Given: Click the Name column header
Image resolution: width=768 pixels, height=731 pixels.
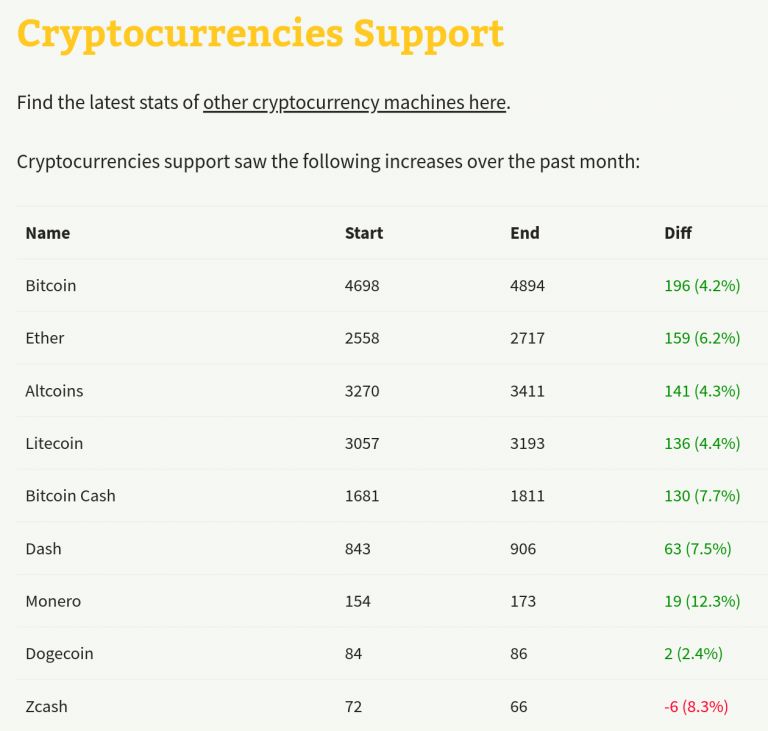Looking at the screenshot, I should [48, 233].
